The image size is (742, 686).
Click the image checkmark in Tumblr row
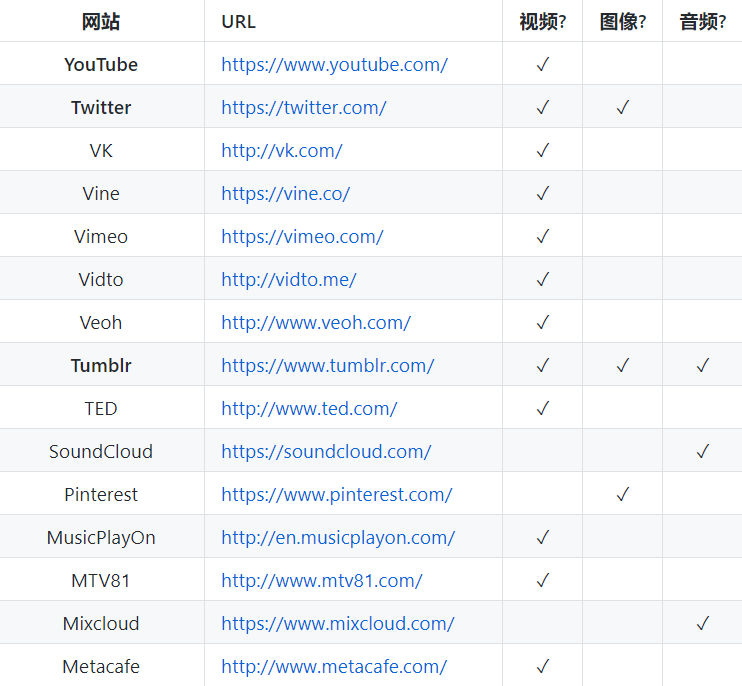tap(623, 365)
